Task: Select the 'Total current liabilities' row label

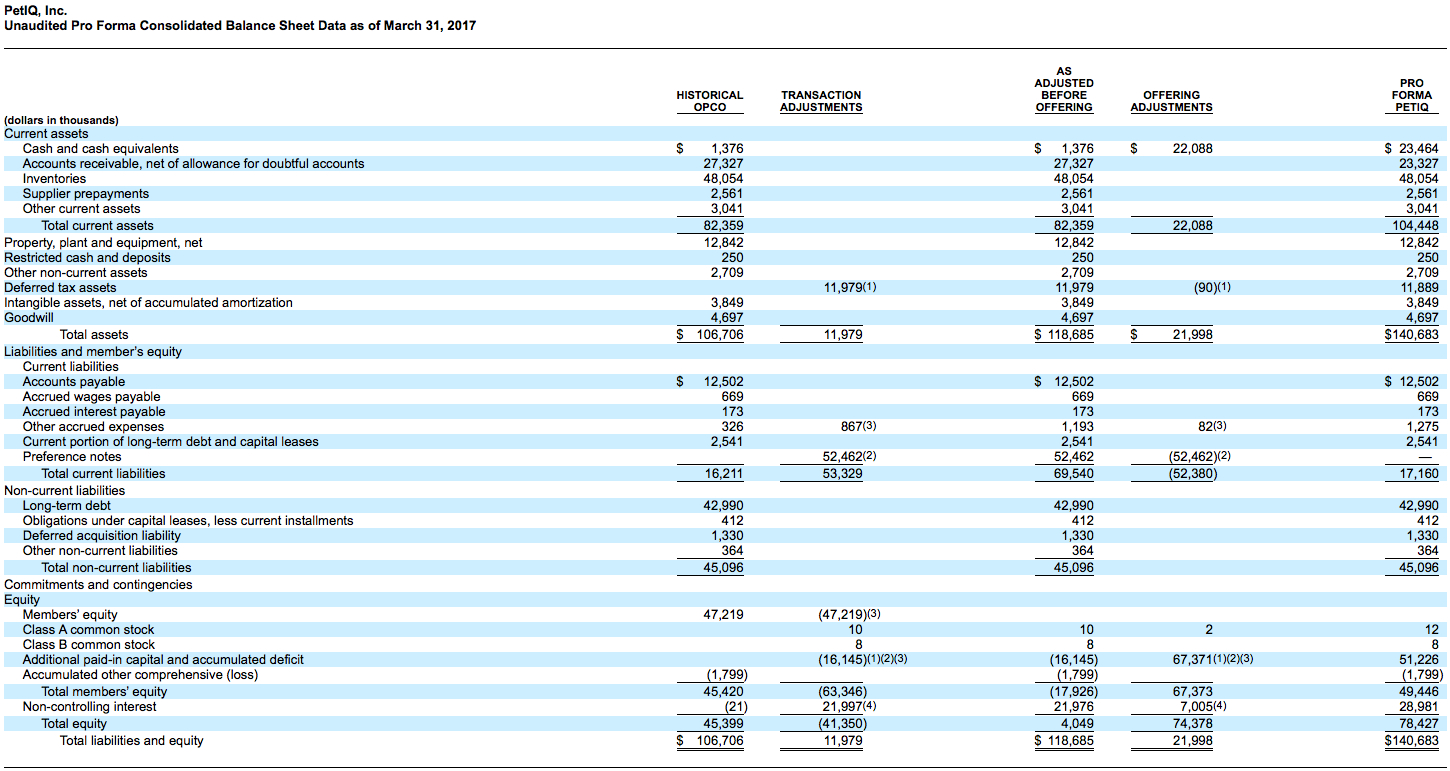Action: (104, 473)
